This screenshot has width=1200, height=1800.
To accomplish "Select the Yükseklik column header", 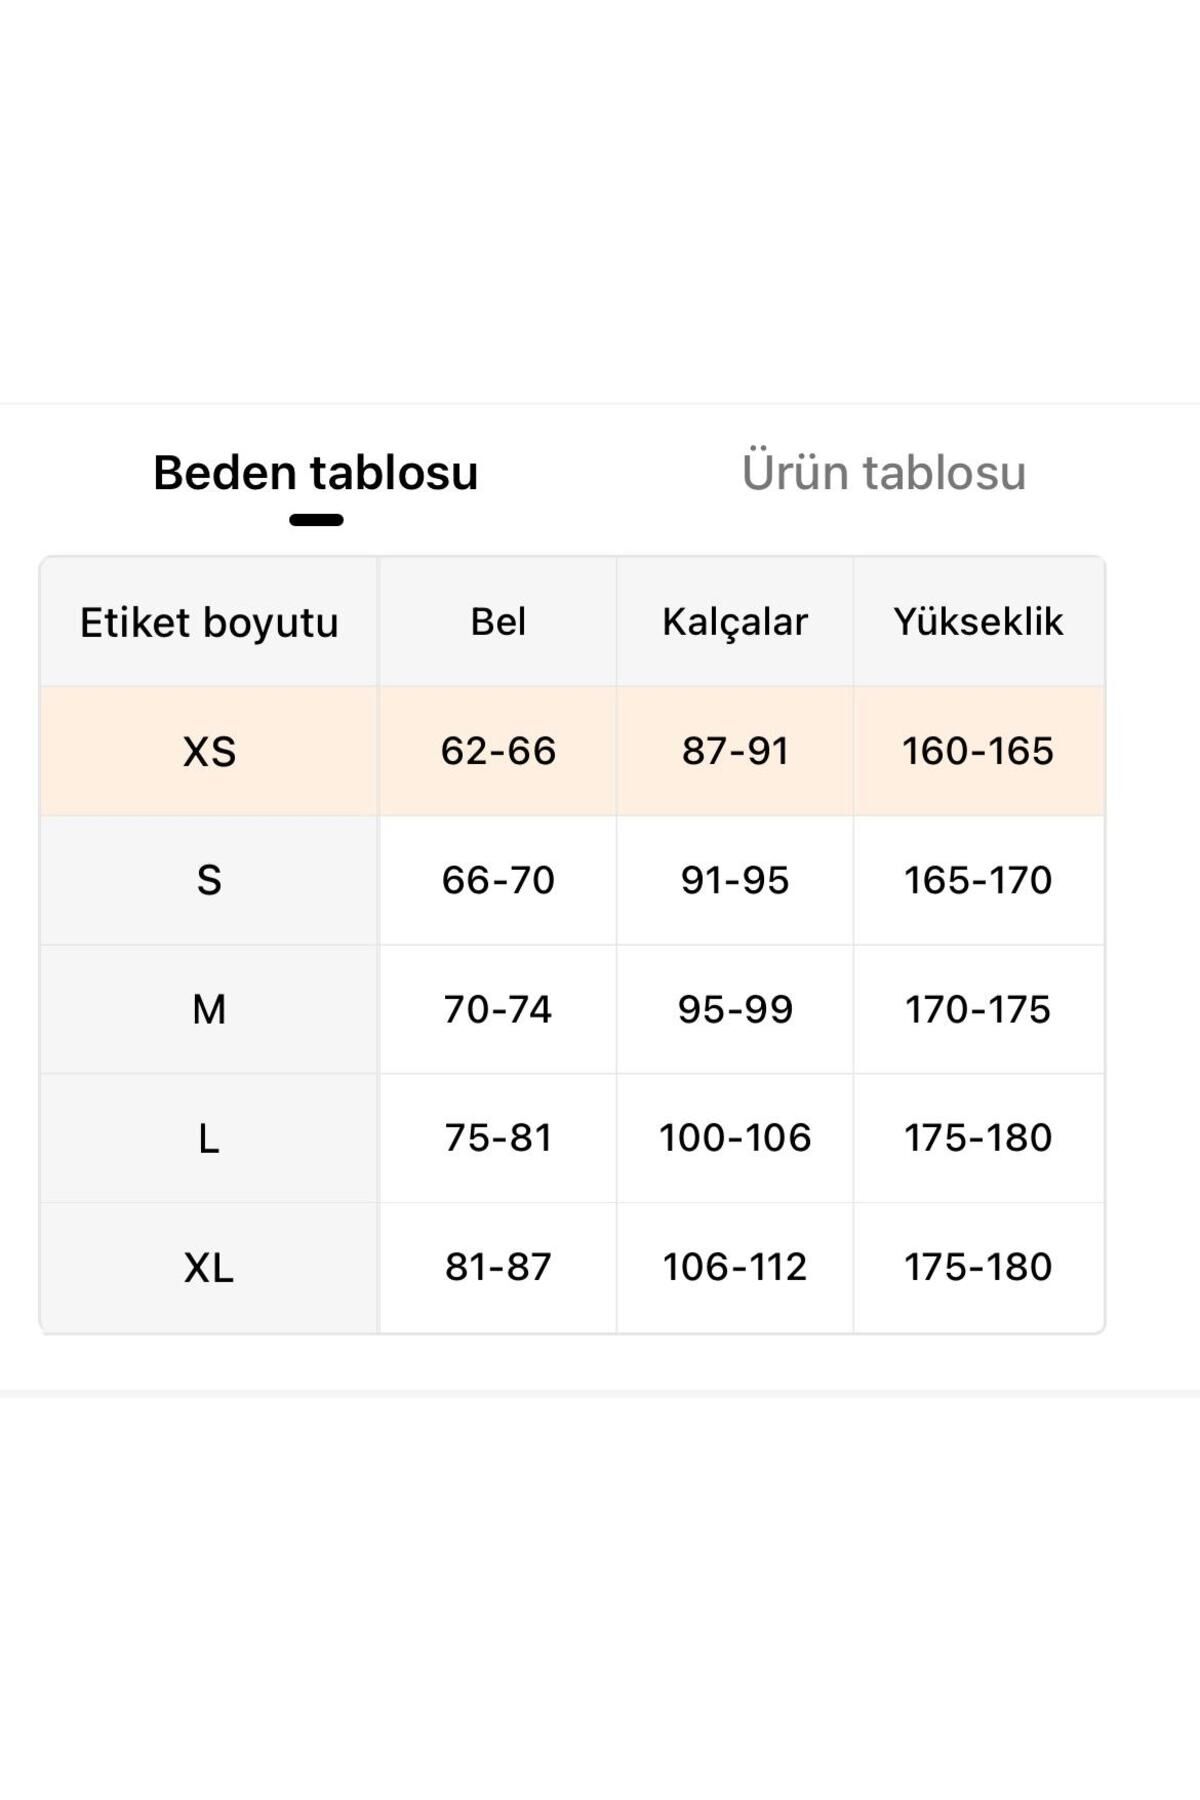I will click(978, 622).
